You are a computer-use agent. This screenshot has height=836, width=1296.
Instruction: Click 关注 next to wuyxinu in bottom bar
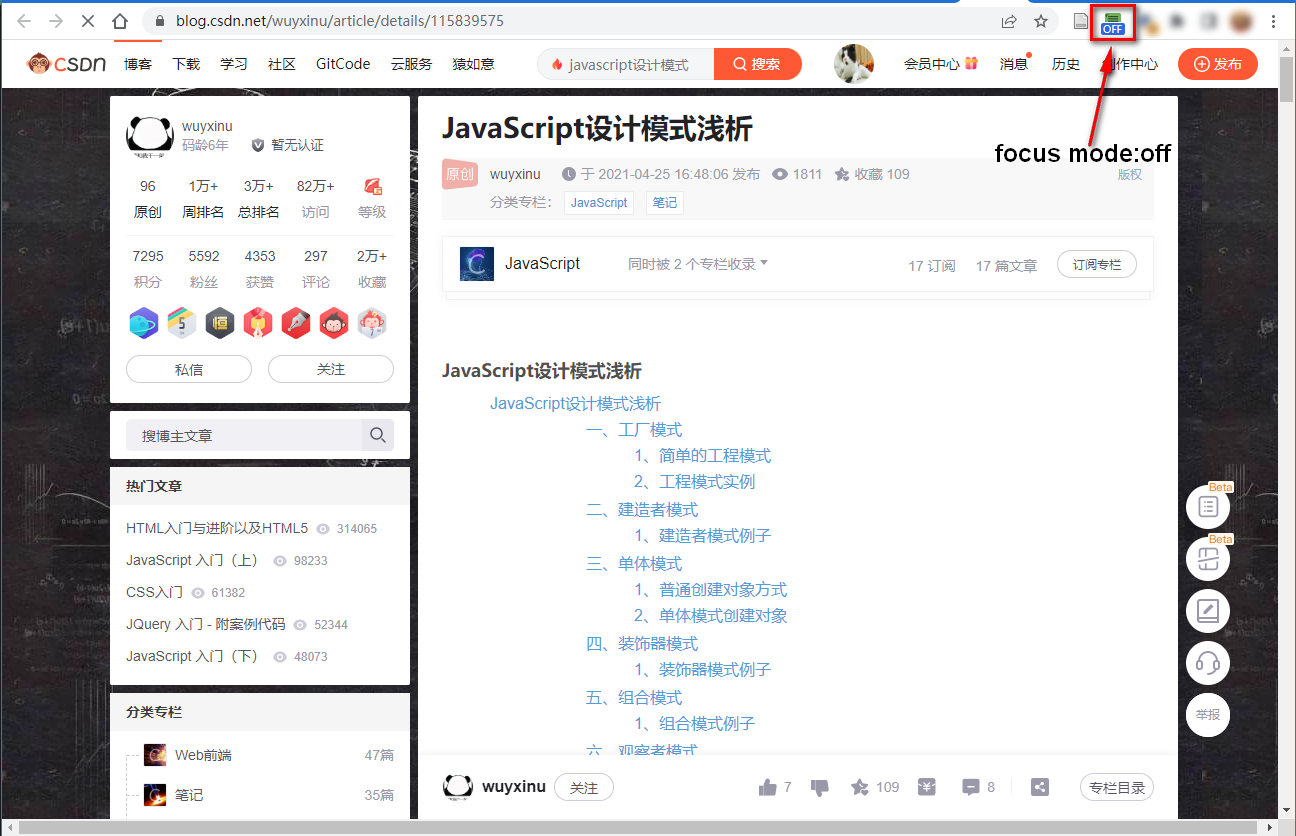click(x=584, y=787)
